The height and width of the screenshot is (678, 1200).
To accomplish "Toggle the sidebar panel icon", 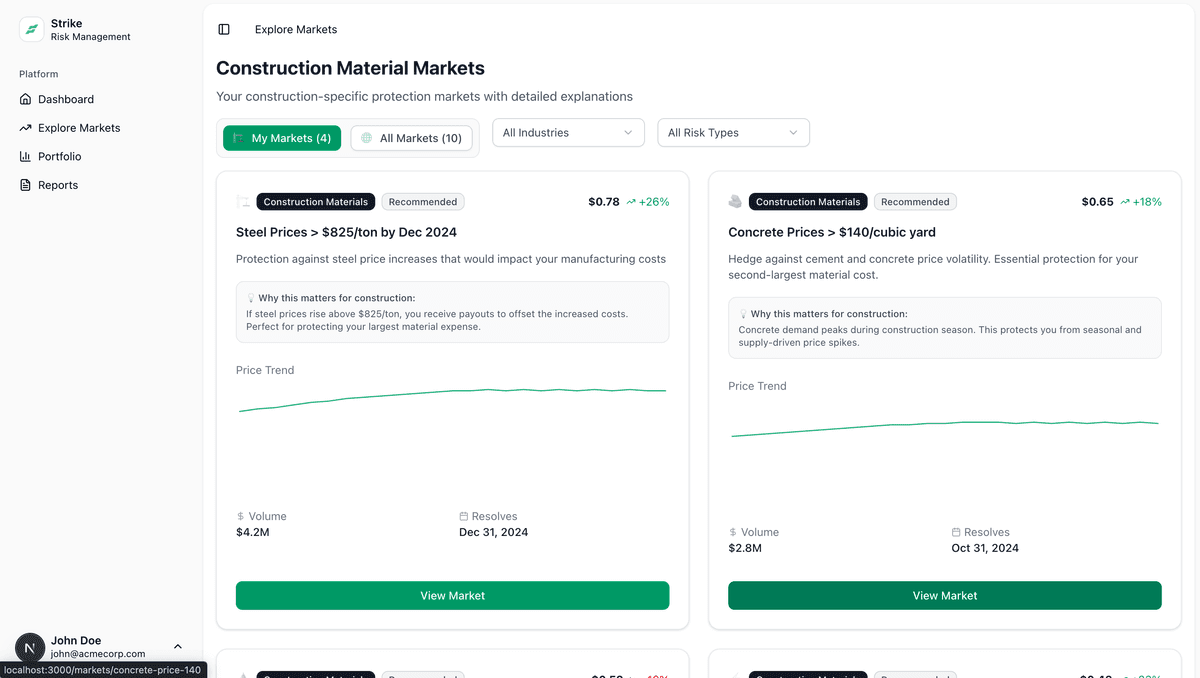I will 224,30.
